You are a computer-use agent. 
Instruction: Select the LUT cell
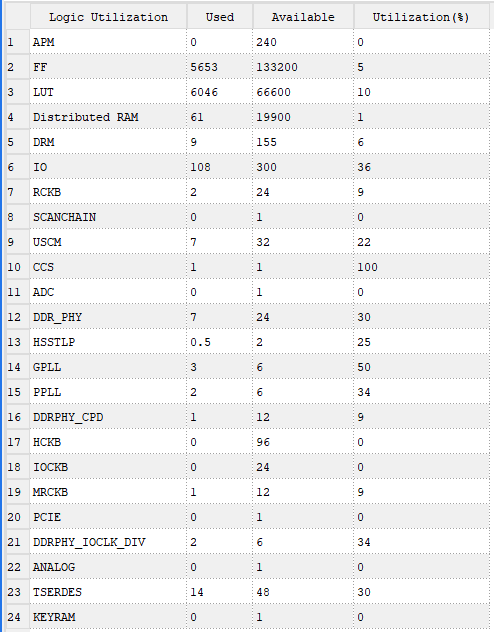pyautogui.click(x=108, y=92)
